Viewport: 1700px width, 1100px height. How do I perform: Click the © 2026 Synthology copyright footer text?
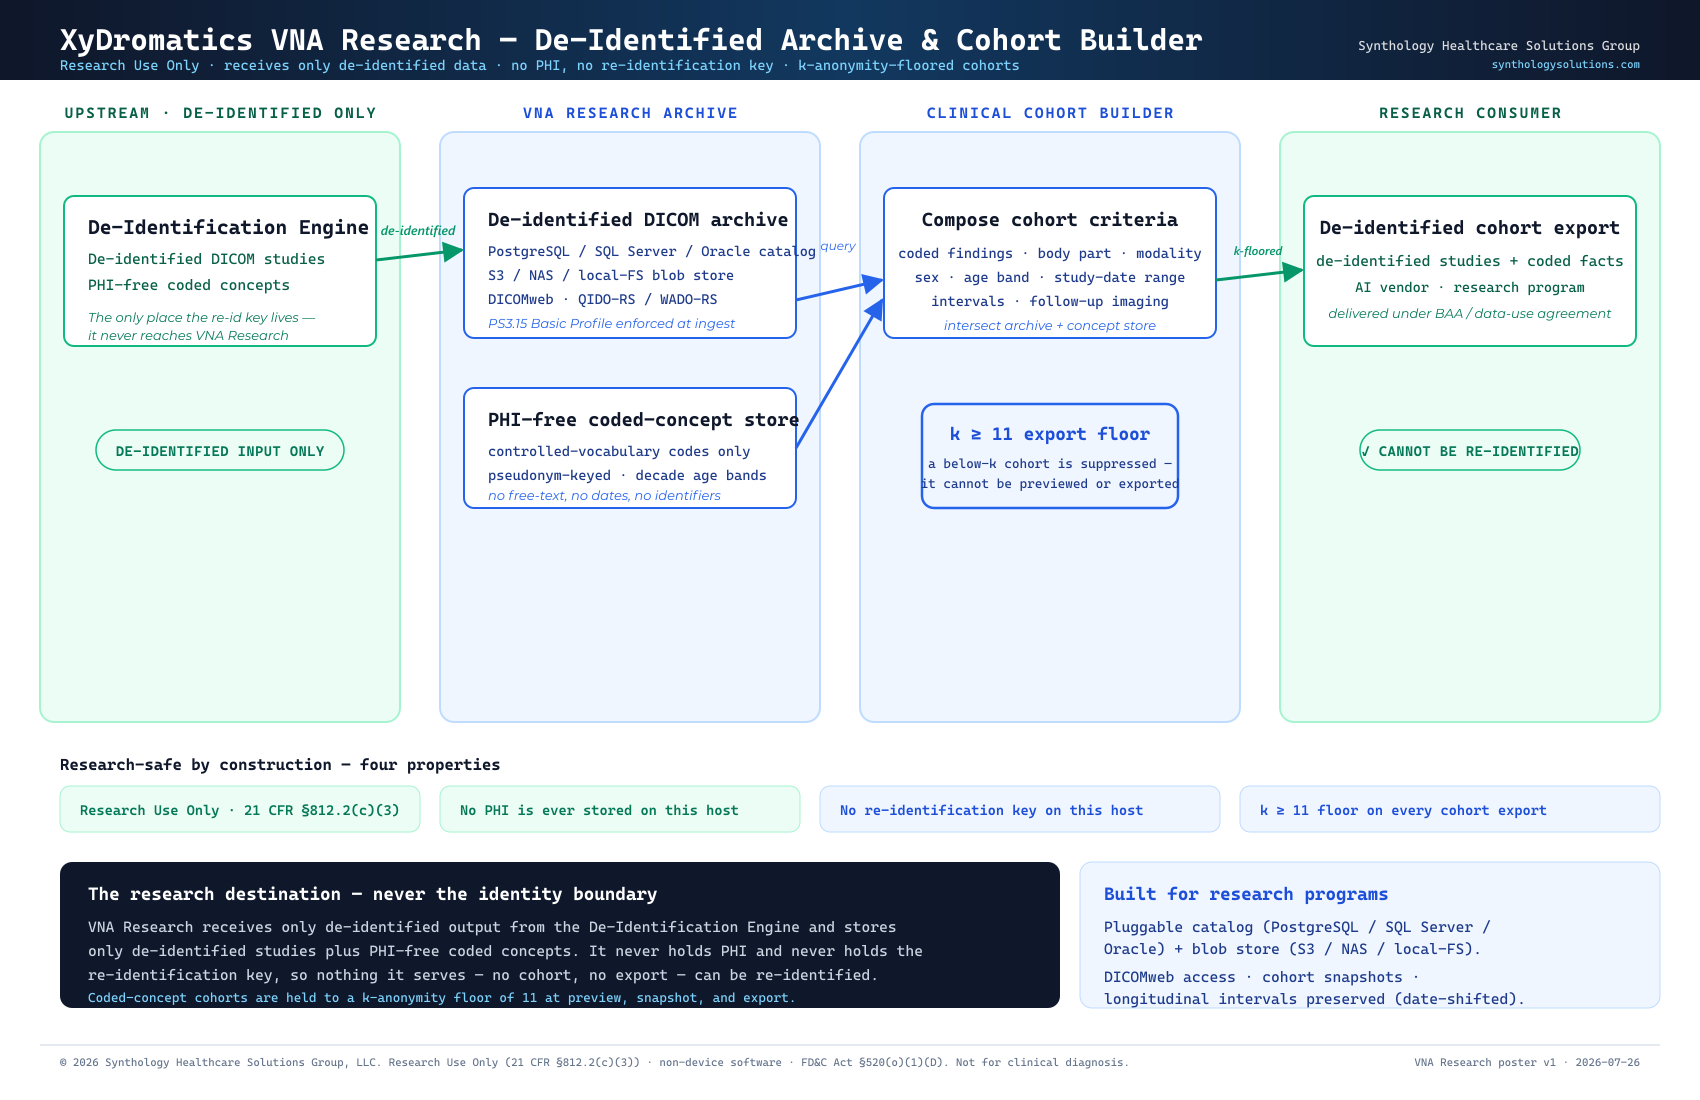click(x=594, y=1063)
